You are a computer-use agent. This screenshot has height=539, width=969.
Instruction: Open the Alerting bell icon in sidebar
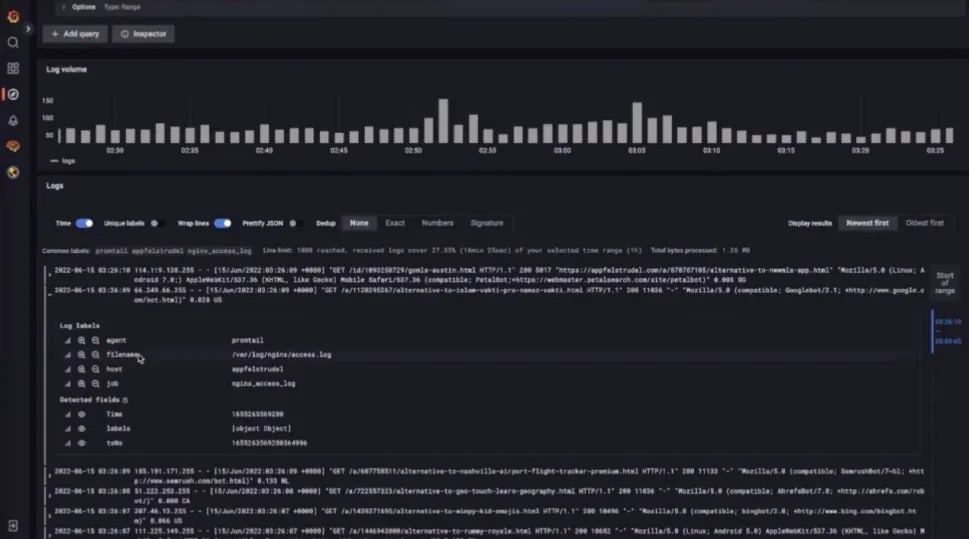coord(13,121)
